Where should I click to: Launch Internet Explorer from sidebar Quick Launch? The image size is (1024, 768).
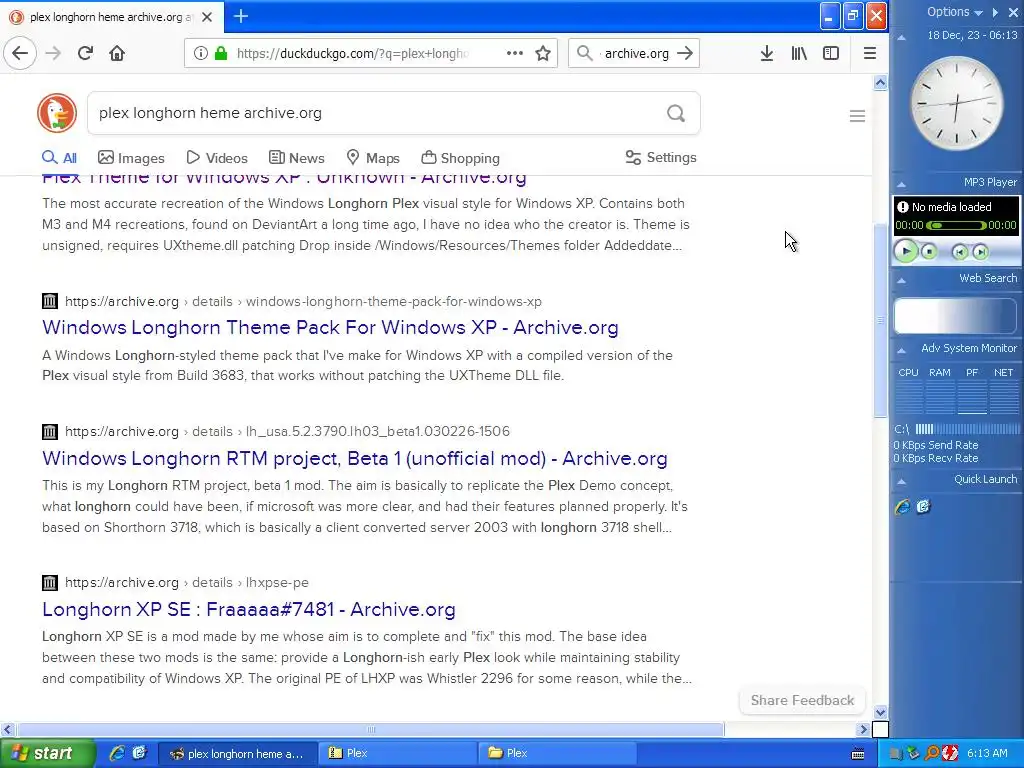pyautogui.click(x=902, y=507)
